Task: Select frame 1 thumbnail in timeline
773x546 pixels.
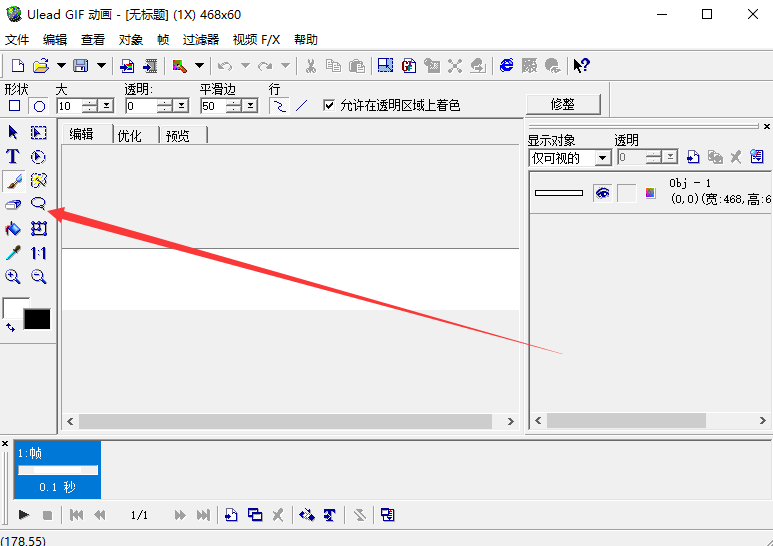Action: tap(58, 469)
